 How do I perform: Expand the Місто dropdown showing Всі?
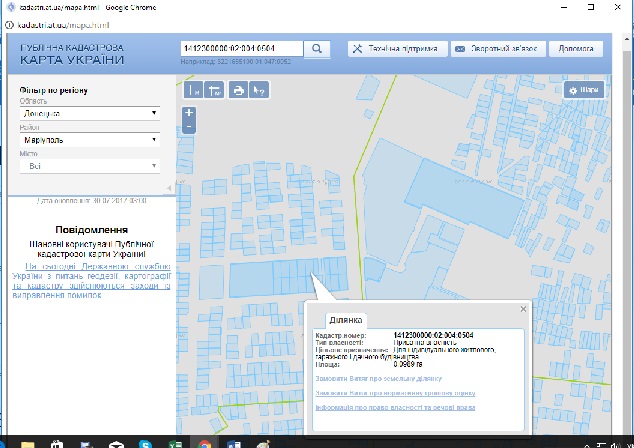click(90, 166)
